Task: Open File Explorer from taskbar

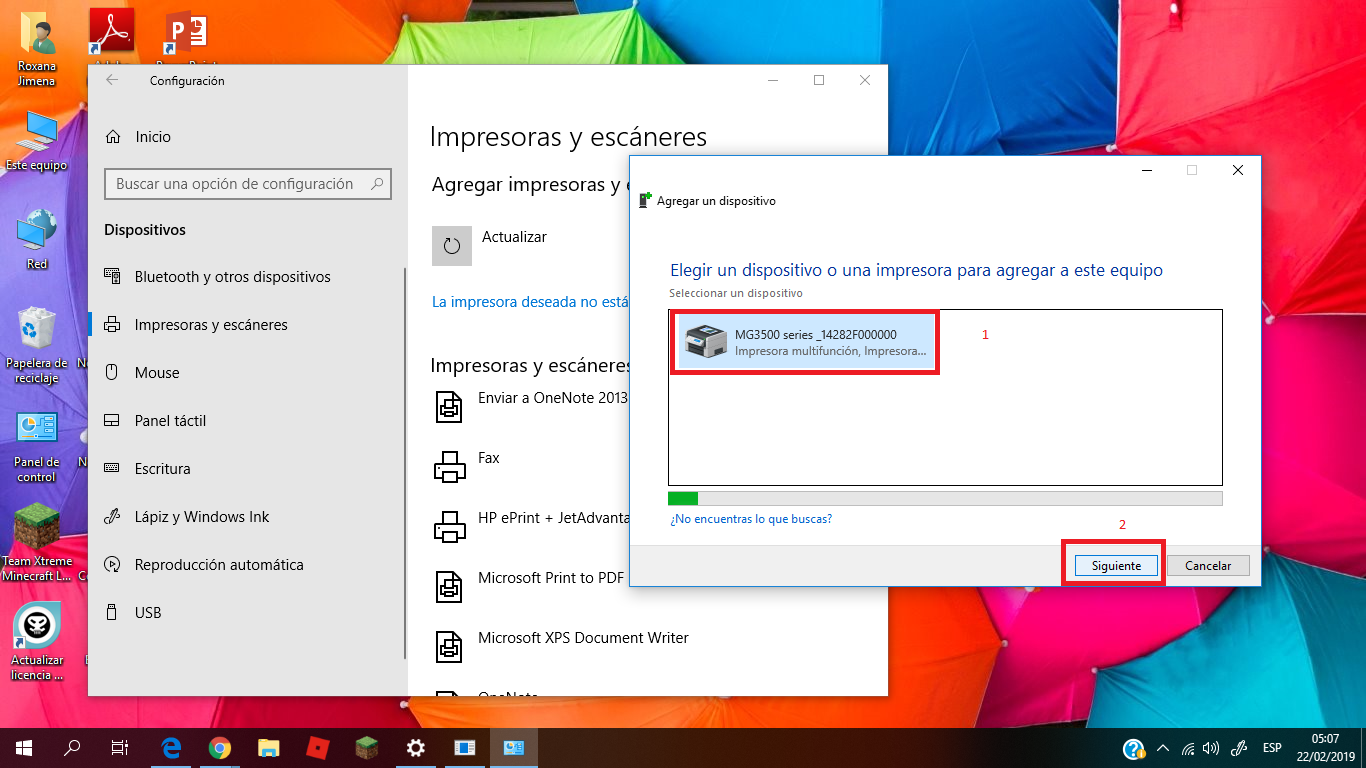Action: (x=268, y=748)
